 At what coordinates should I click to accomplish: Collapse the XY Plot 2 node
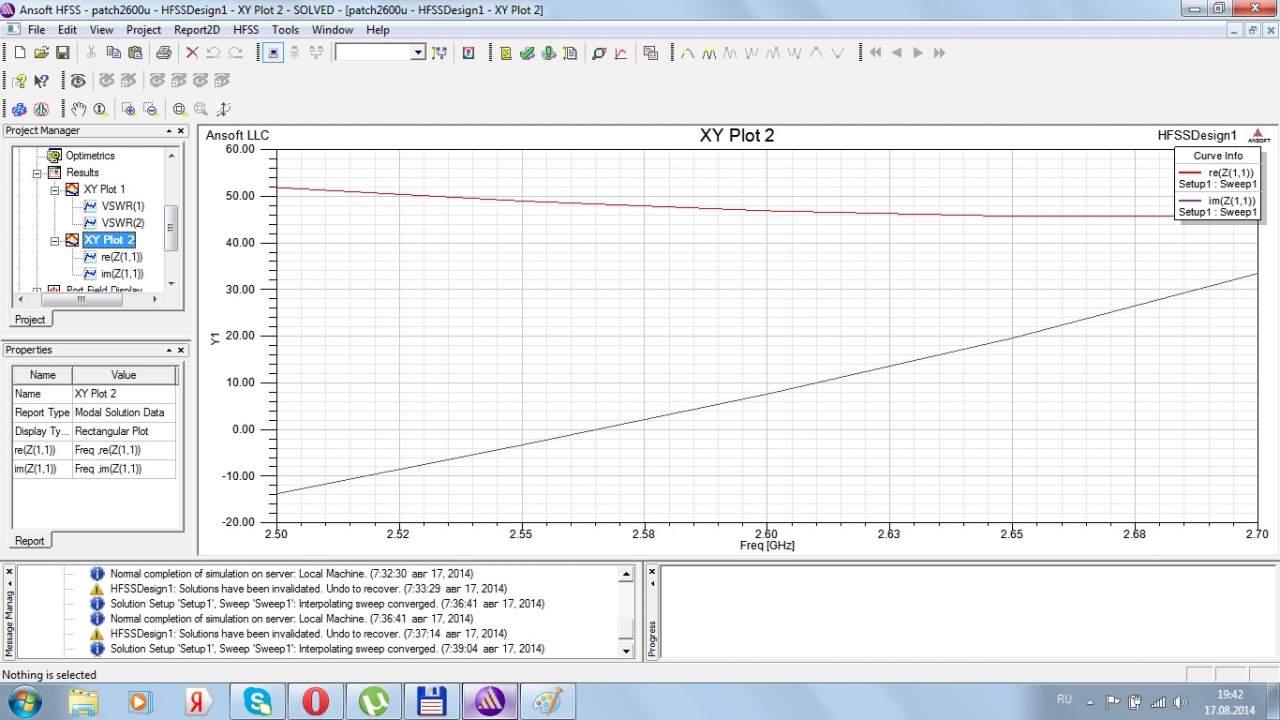[x=55, y=240]
